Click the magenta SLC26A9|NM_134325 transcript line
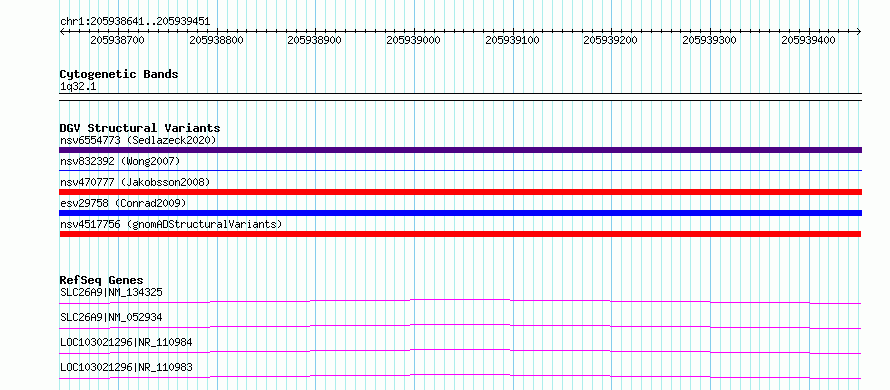 [x=460, y=301]
